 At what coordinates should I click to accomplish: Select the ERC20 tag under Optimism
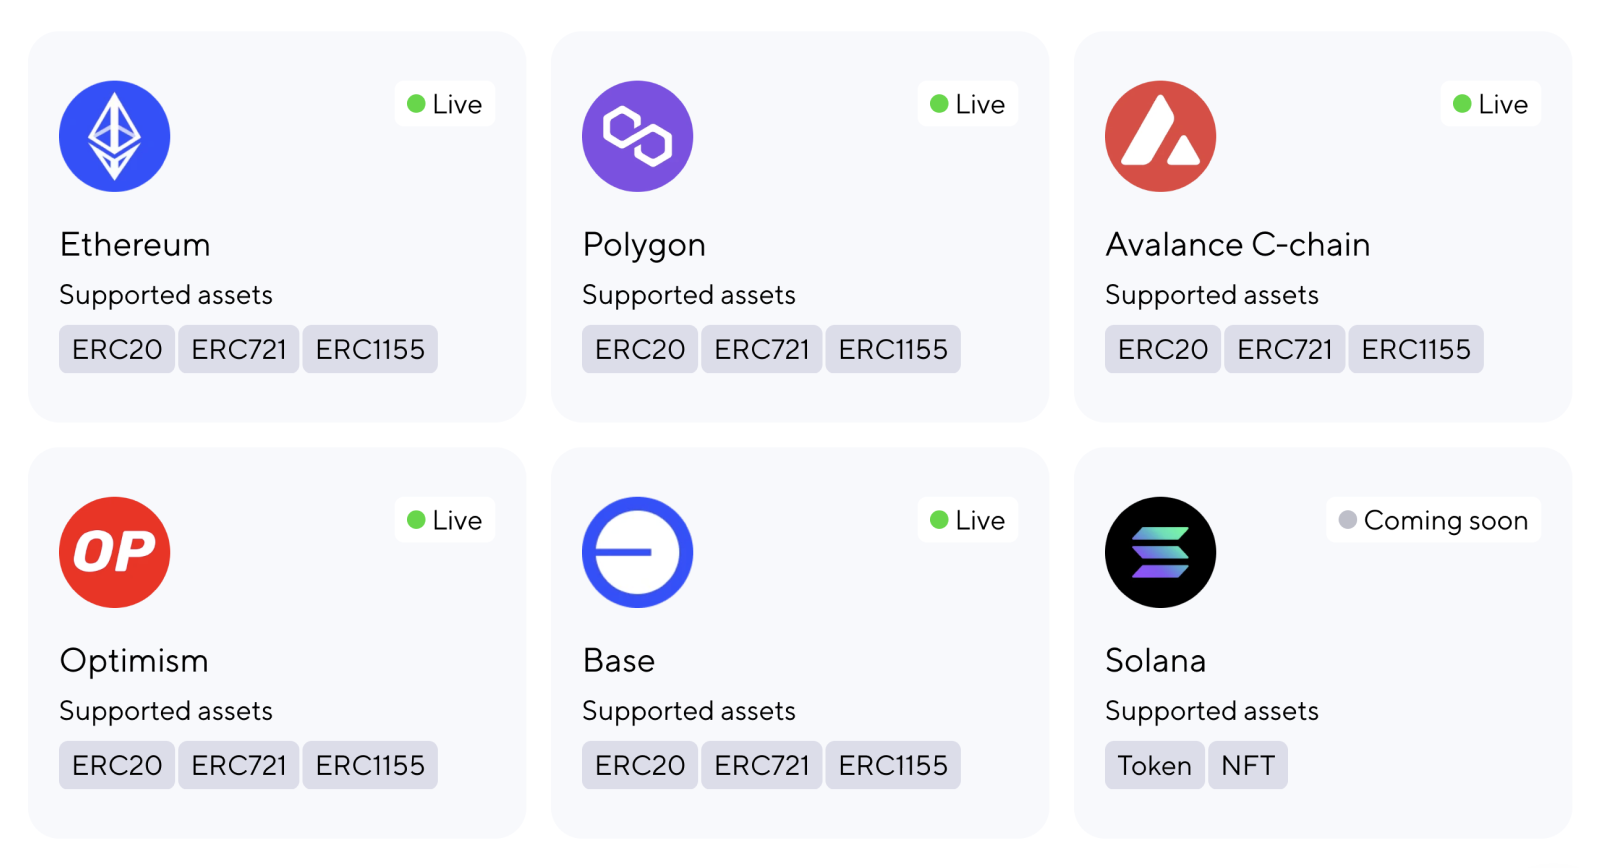(117, 765)
